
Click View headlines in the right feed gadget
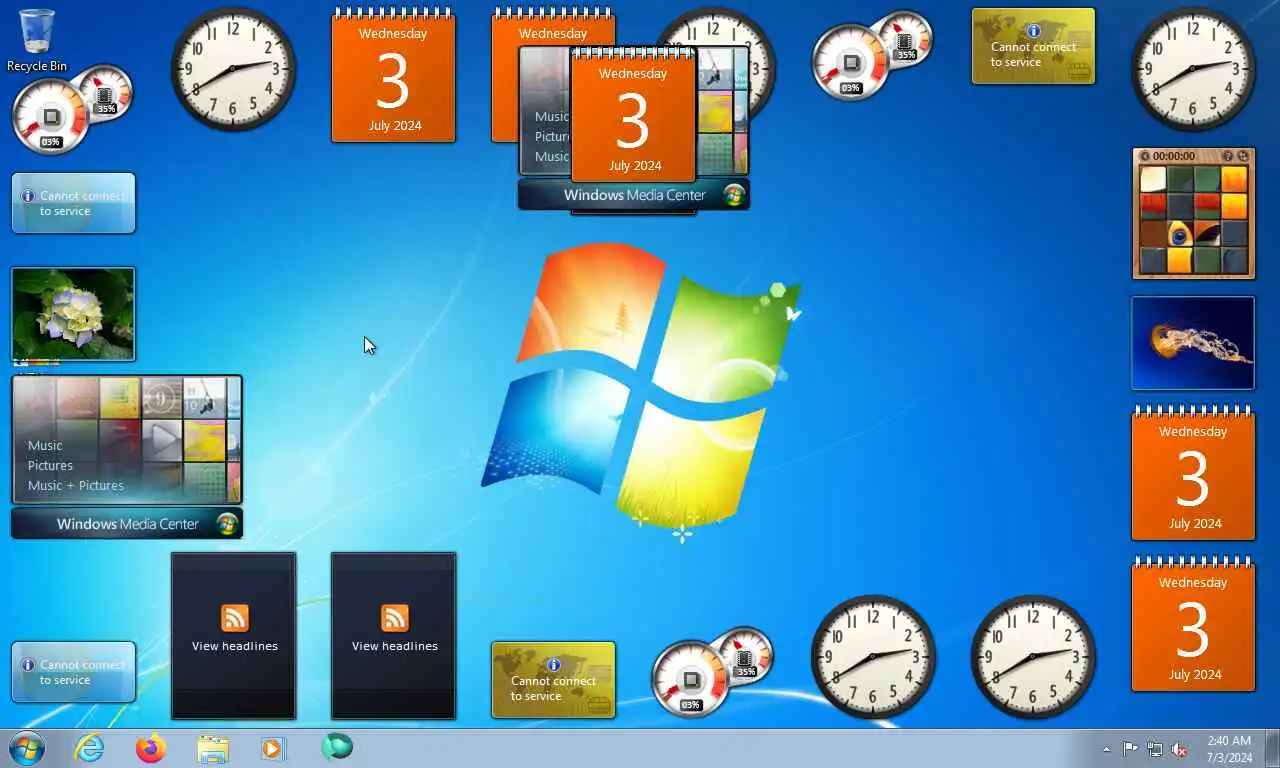click(x=395, y=646)
